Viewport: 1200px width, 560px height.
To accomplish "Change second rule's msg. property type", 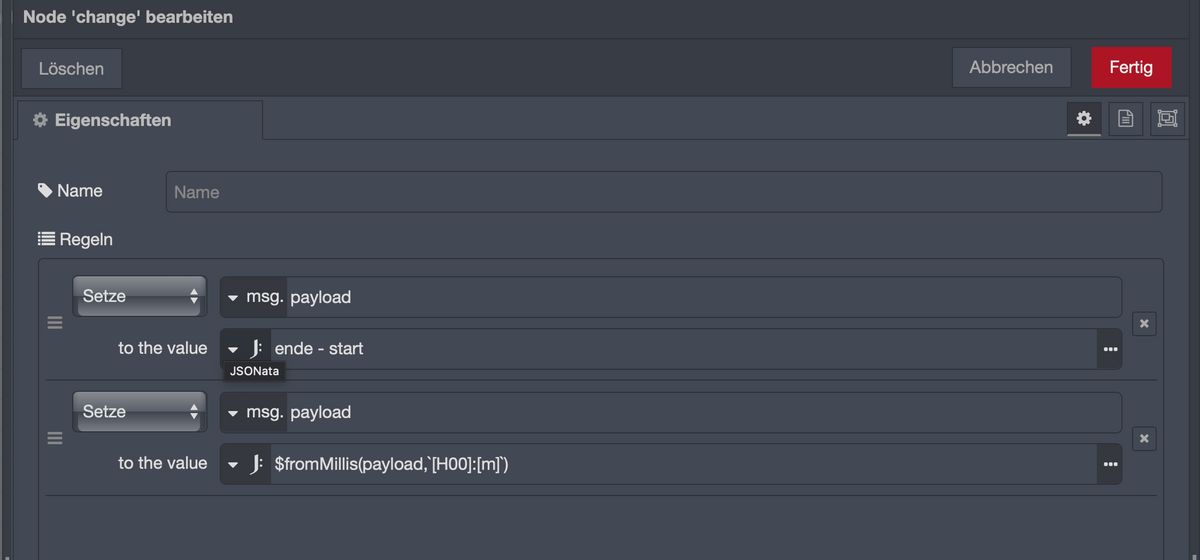I will 254,412.
